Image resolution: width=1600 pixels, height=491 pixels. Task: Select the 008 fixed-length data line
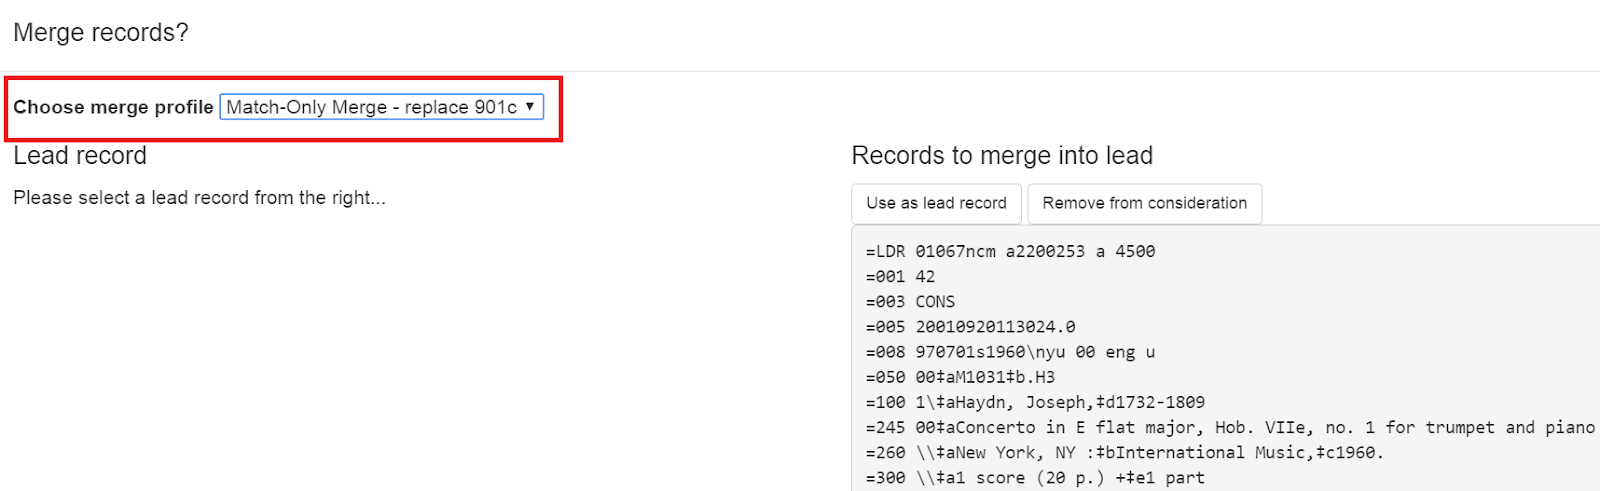[1010, 352]
